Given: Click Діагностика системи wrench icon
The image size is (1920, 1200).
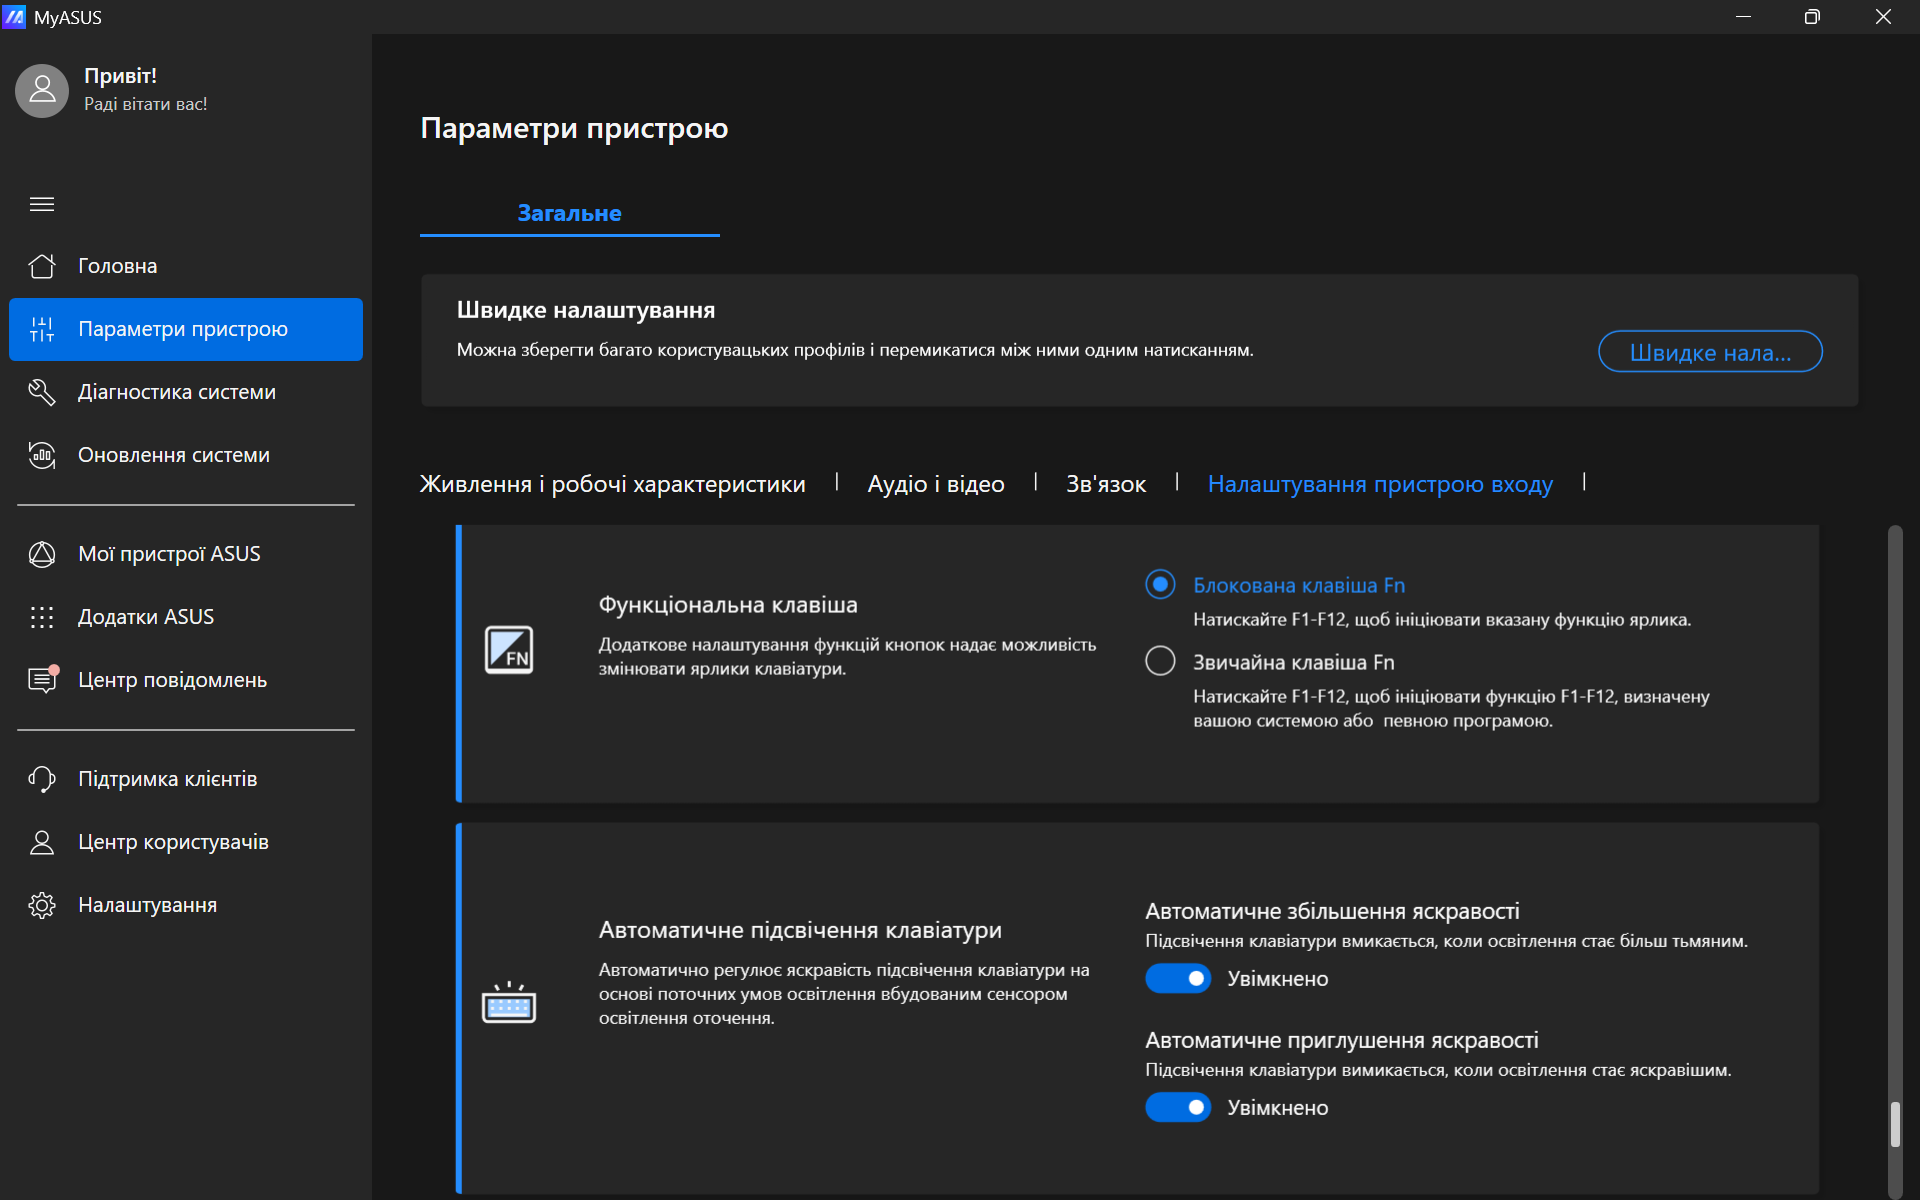Looking at the screenshot, I should (42, 392).
